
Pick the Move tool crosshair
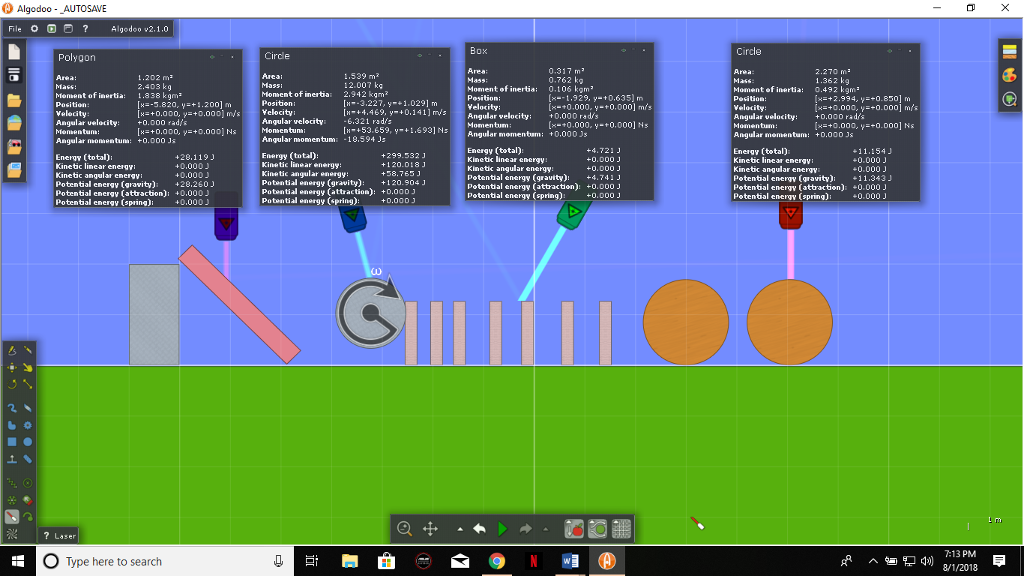click(12, 368)
